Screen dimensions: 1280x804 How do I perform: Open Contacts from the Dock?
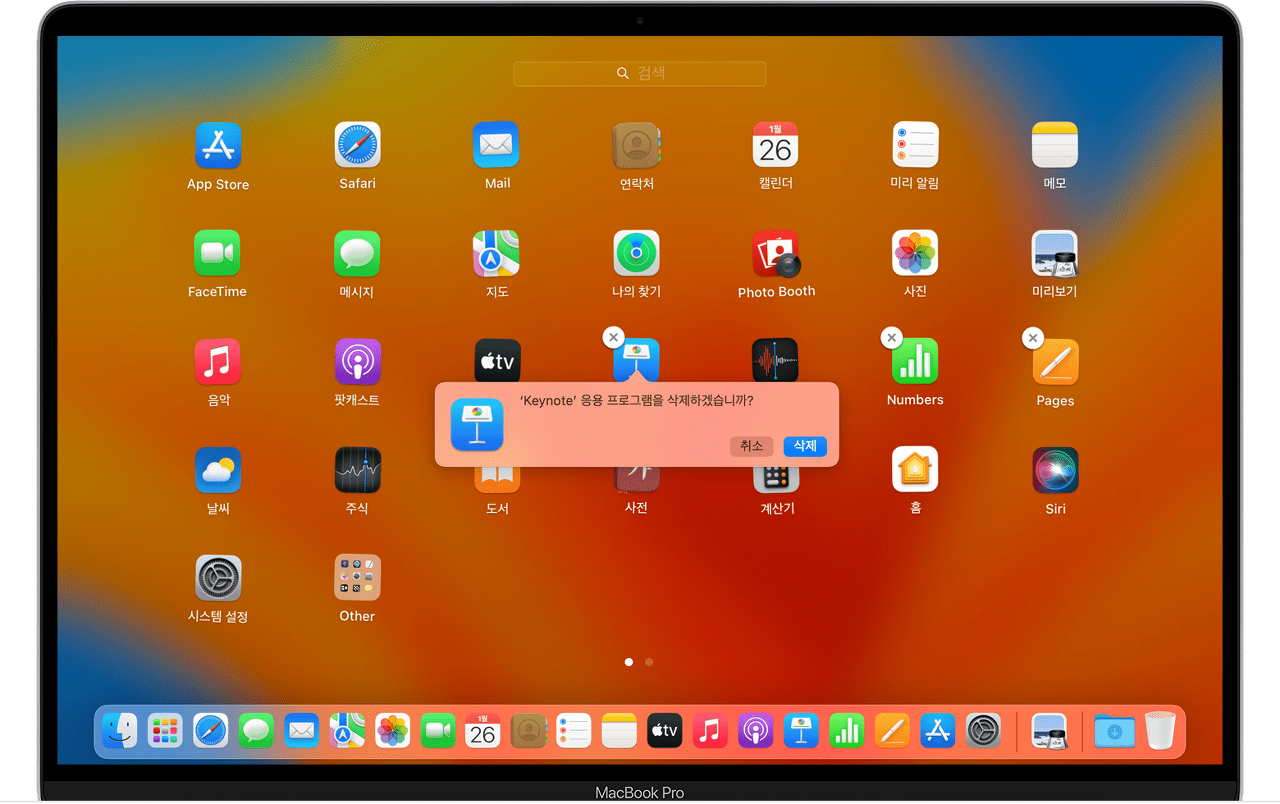(529, 730)
